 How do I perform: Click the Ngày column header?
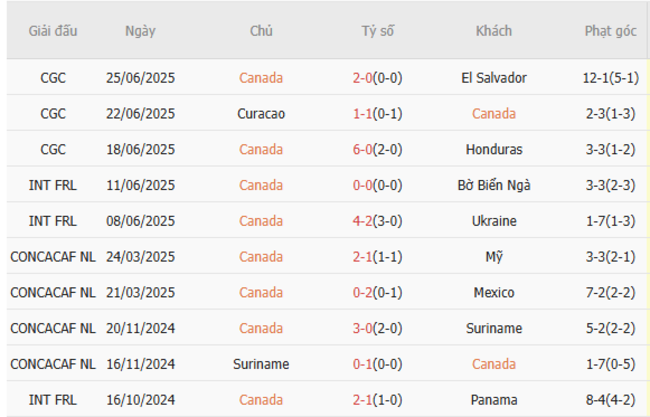click(140, 31)
